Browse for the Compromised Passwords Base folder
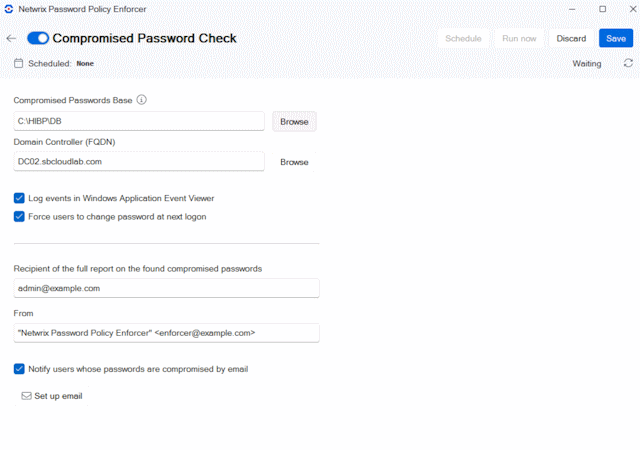Screen dimensions: 640x450 (x=294, y=122)
